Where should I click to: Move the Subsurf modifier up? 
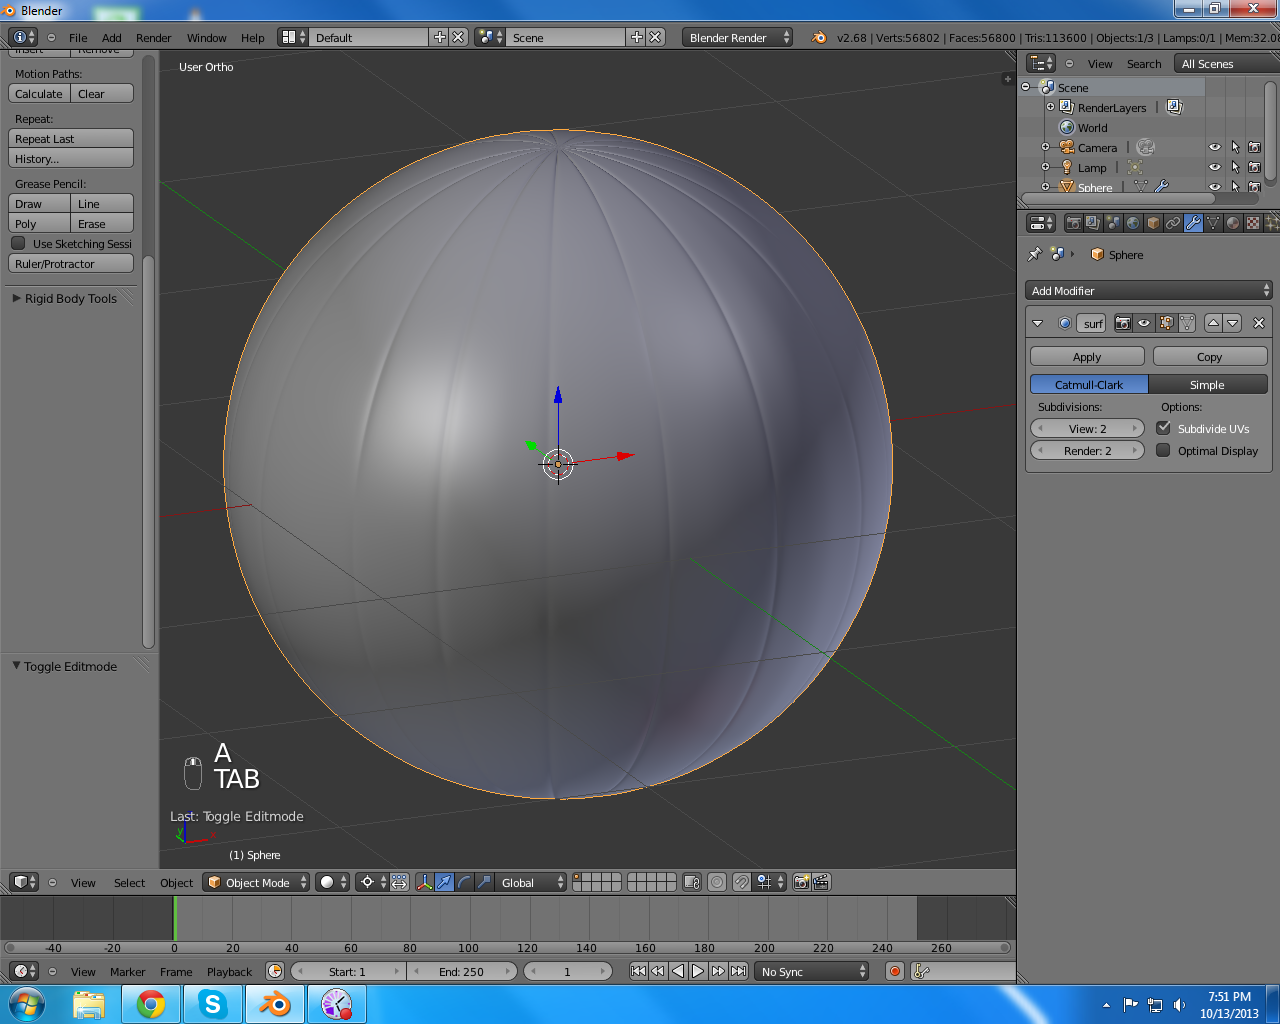click(x=1213, y=323)
